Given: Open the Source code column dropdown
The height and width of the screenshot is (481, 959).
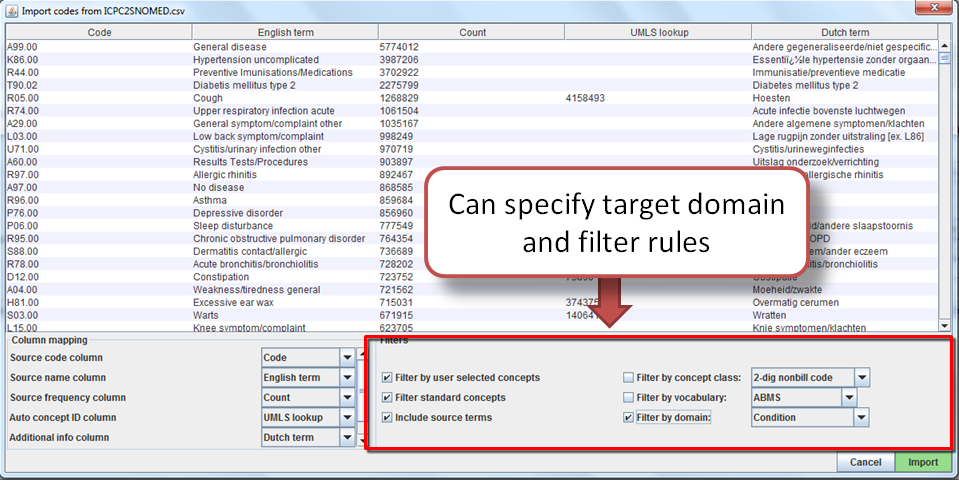Looking at the screenshot, I should 347,358.
